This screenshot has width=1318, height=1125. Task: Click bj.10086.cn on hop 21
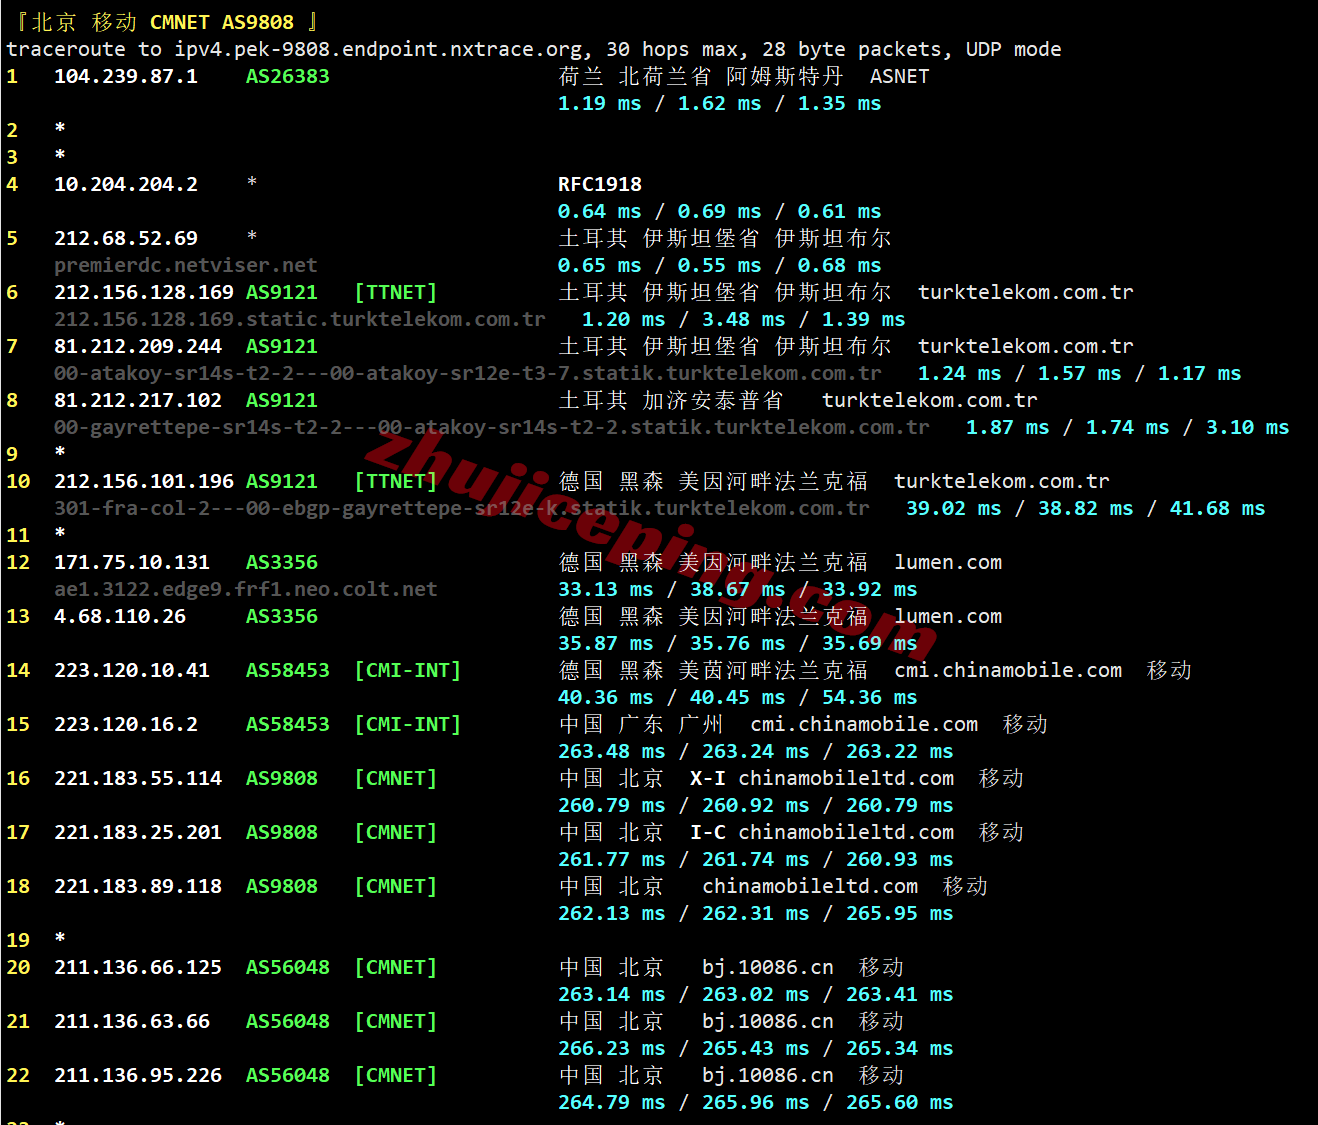[x=768, y=1021]
